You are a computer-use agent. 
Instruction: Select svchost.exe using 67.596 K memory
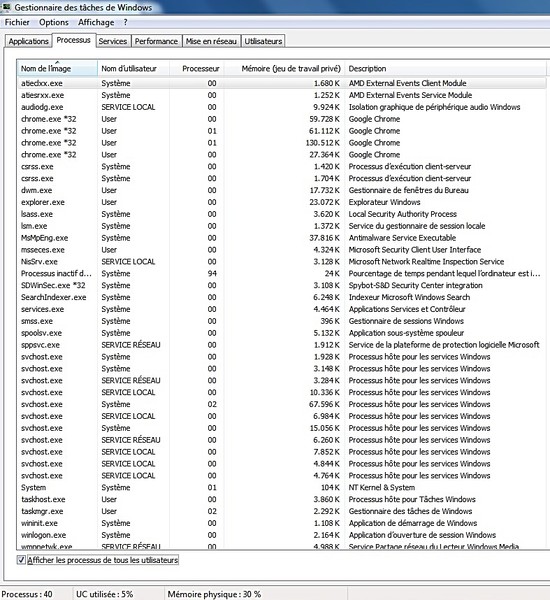pyautogui.click(x=282, y=404)
